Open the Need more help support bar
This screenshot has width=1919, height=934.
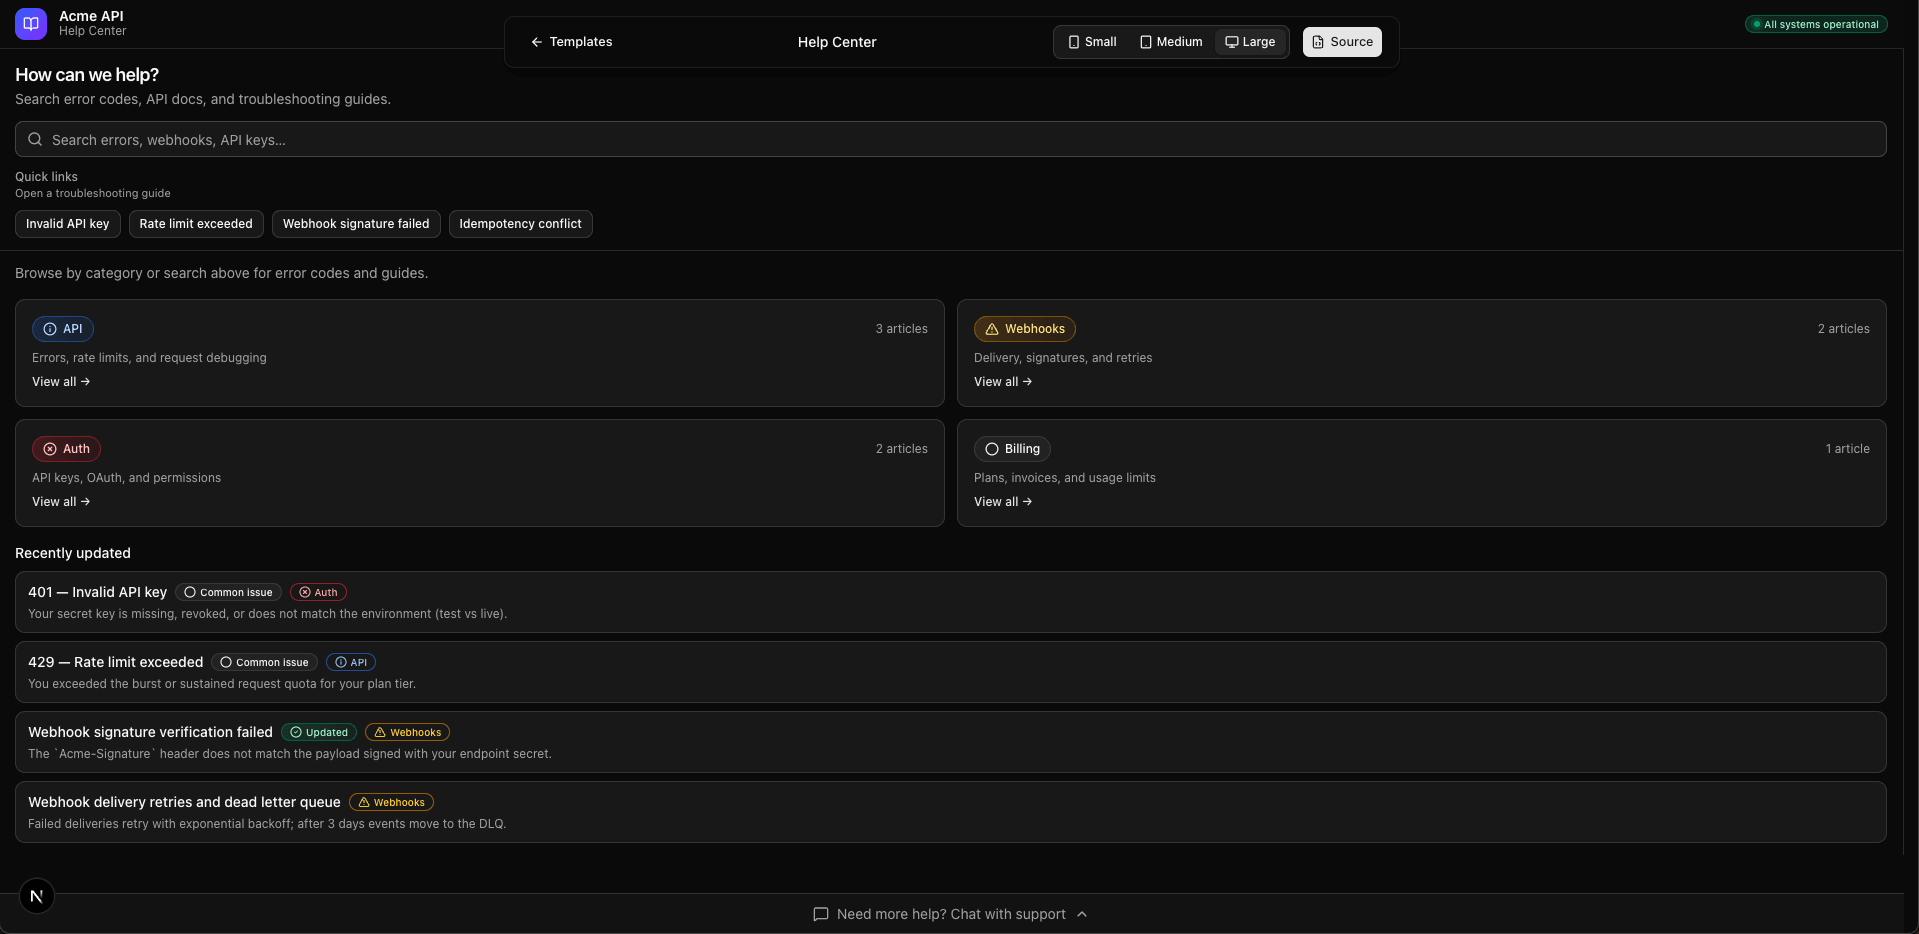[x=951, y=914]
